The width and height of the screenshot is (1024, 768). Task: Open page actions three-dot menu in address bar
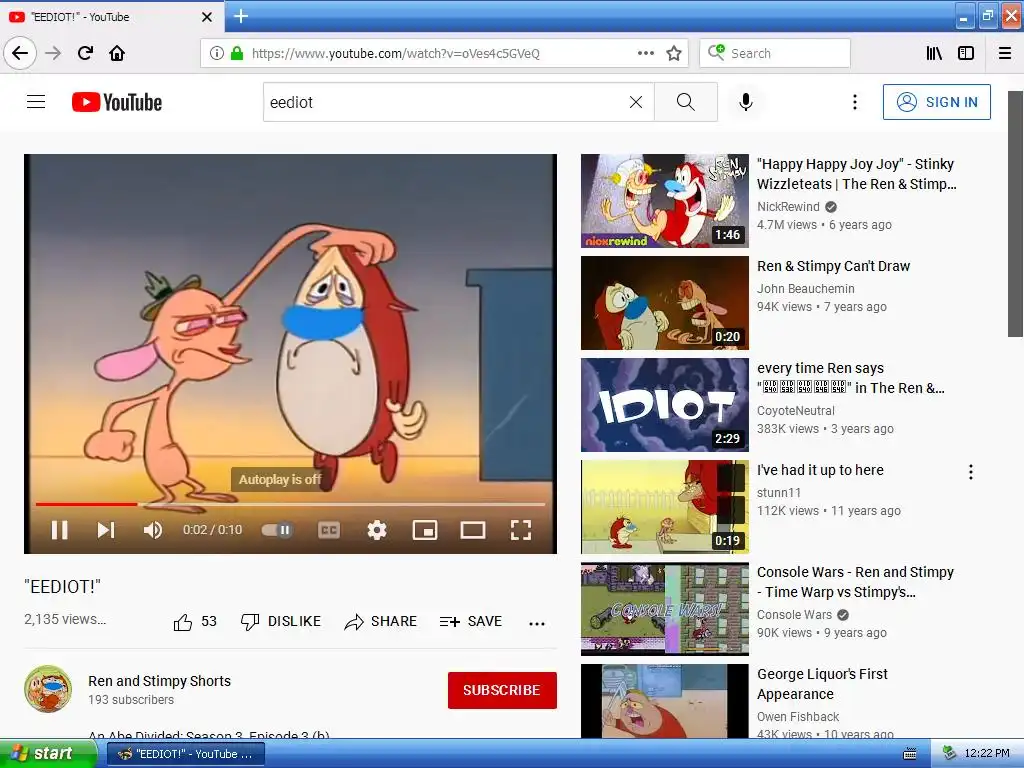click(646, 53)
